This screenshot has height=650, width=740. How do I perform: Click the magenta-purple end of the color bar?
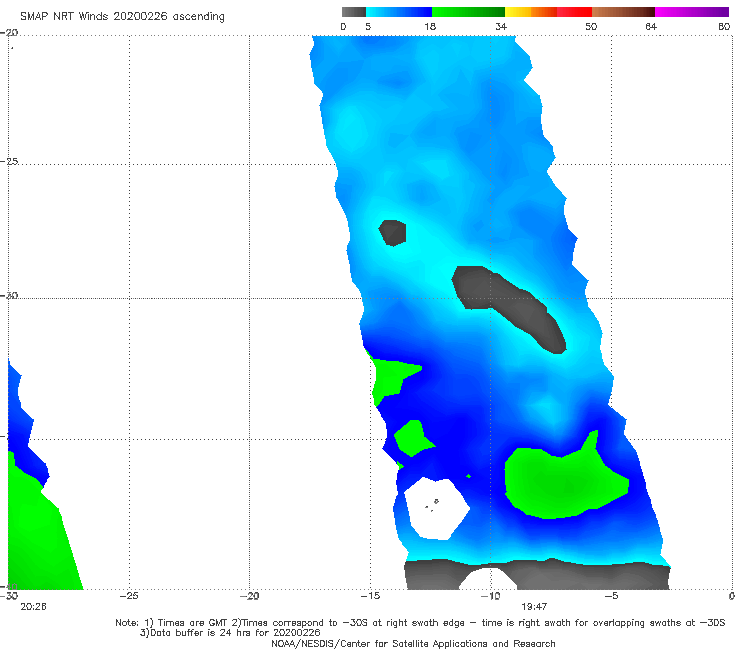coord(692,12)
